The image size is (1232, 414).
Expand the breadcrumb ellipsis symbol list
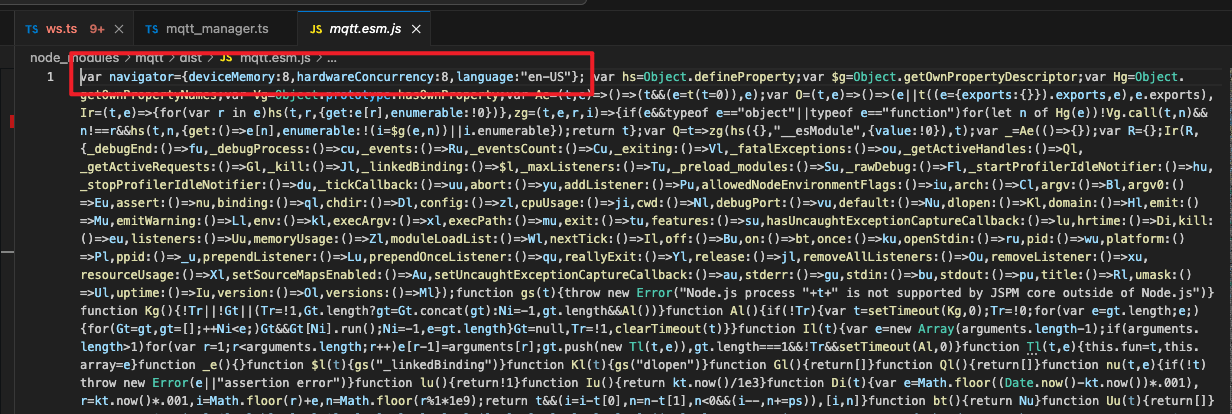(333, 59)
